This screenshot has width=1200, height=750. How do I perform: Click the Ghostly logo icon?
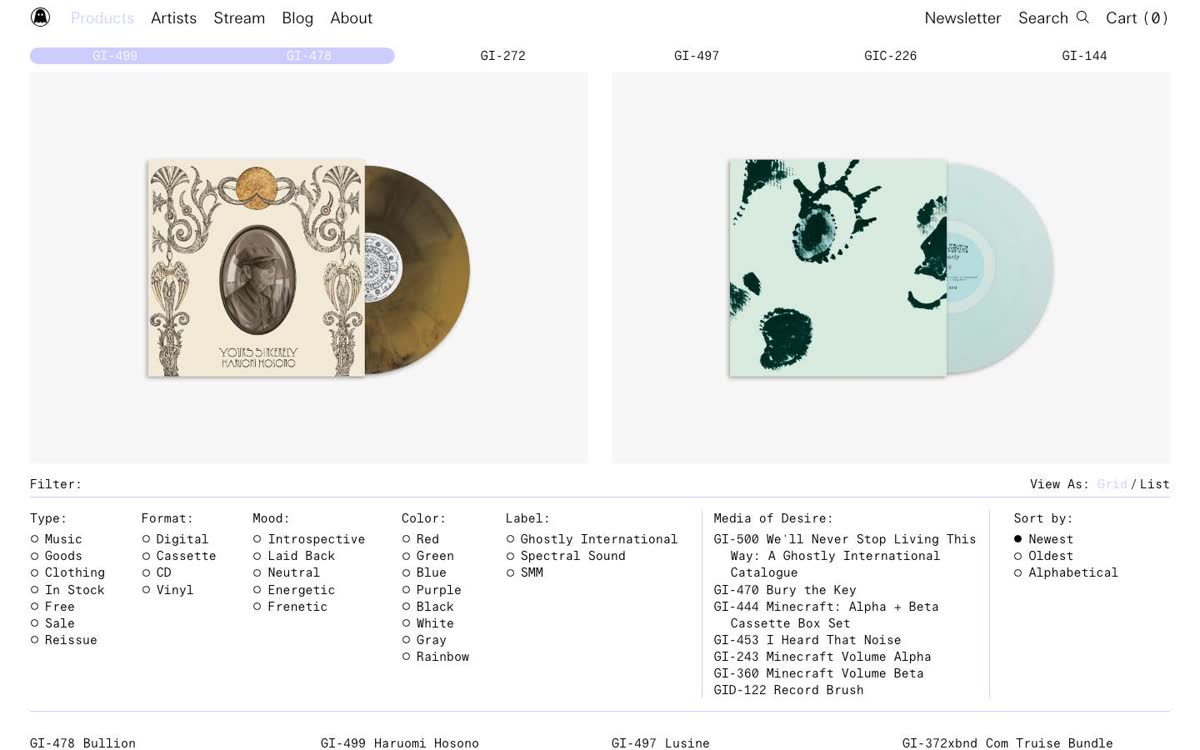click(x=40, y=17)
